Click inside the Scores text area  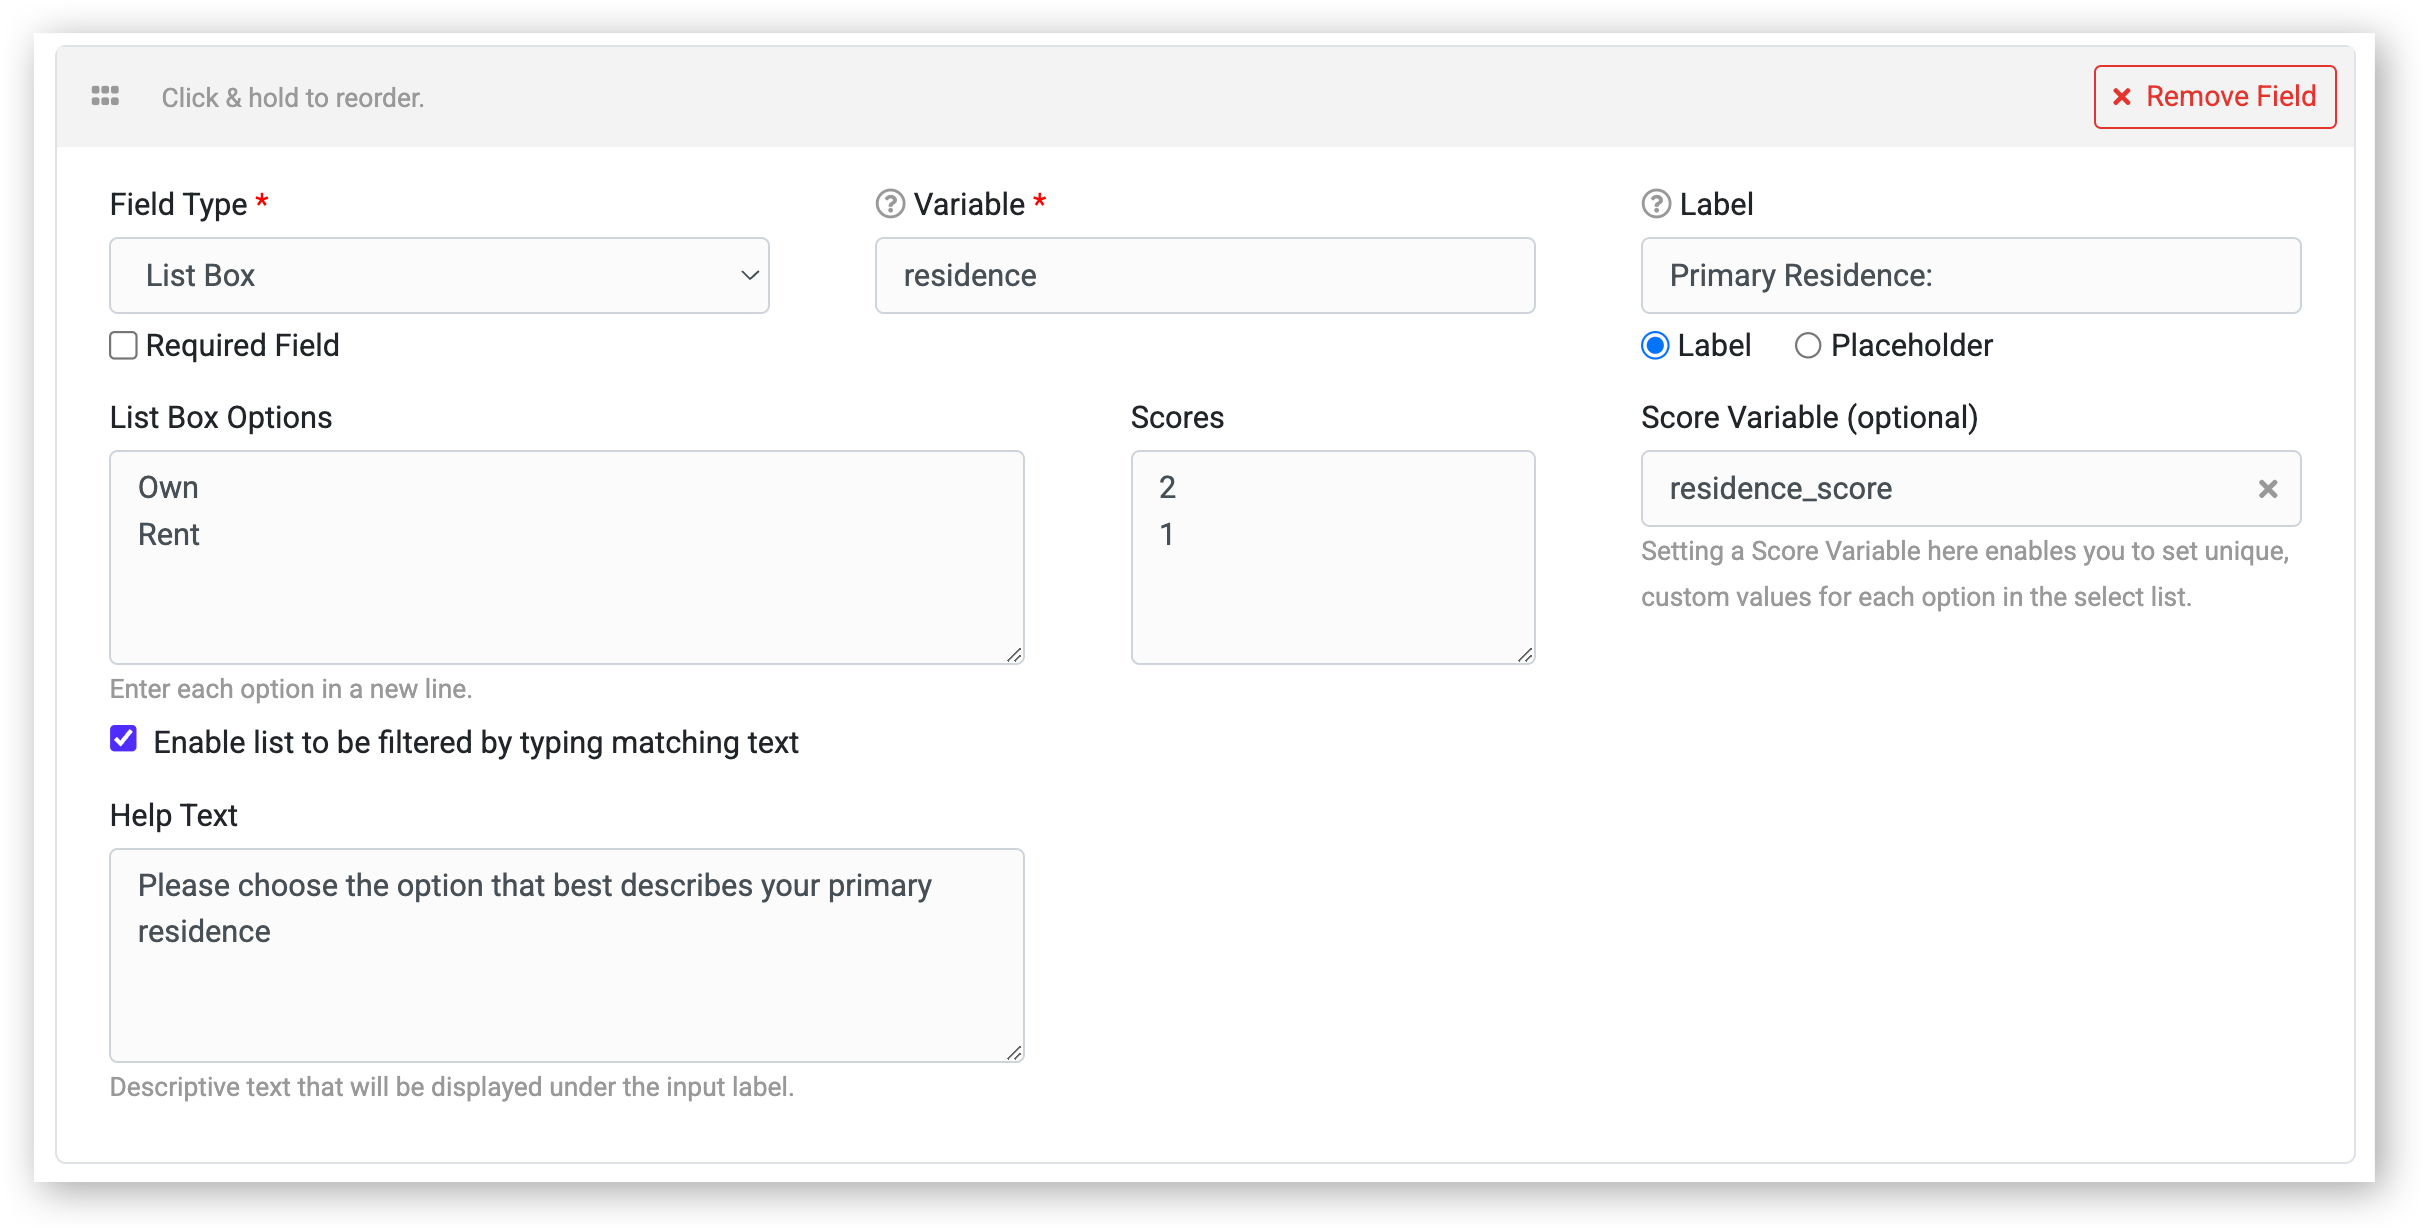click(x=1333, y=557)
